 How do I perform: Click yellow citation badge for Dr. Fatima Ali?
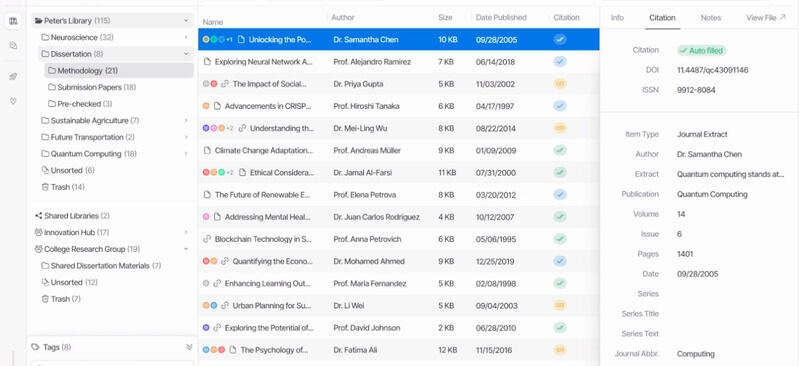point(560,350)
